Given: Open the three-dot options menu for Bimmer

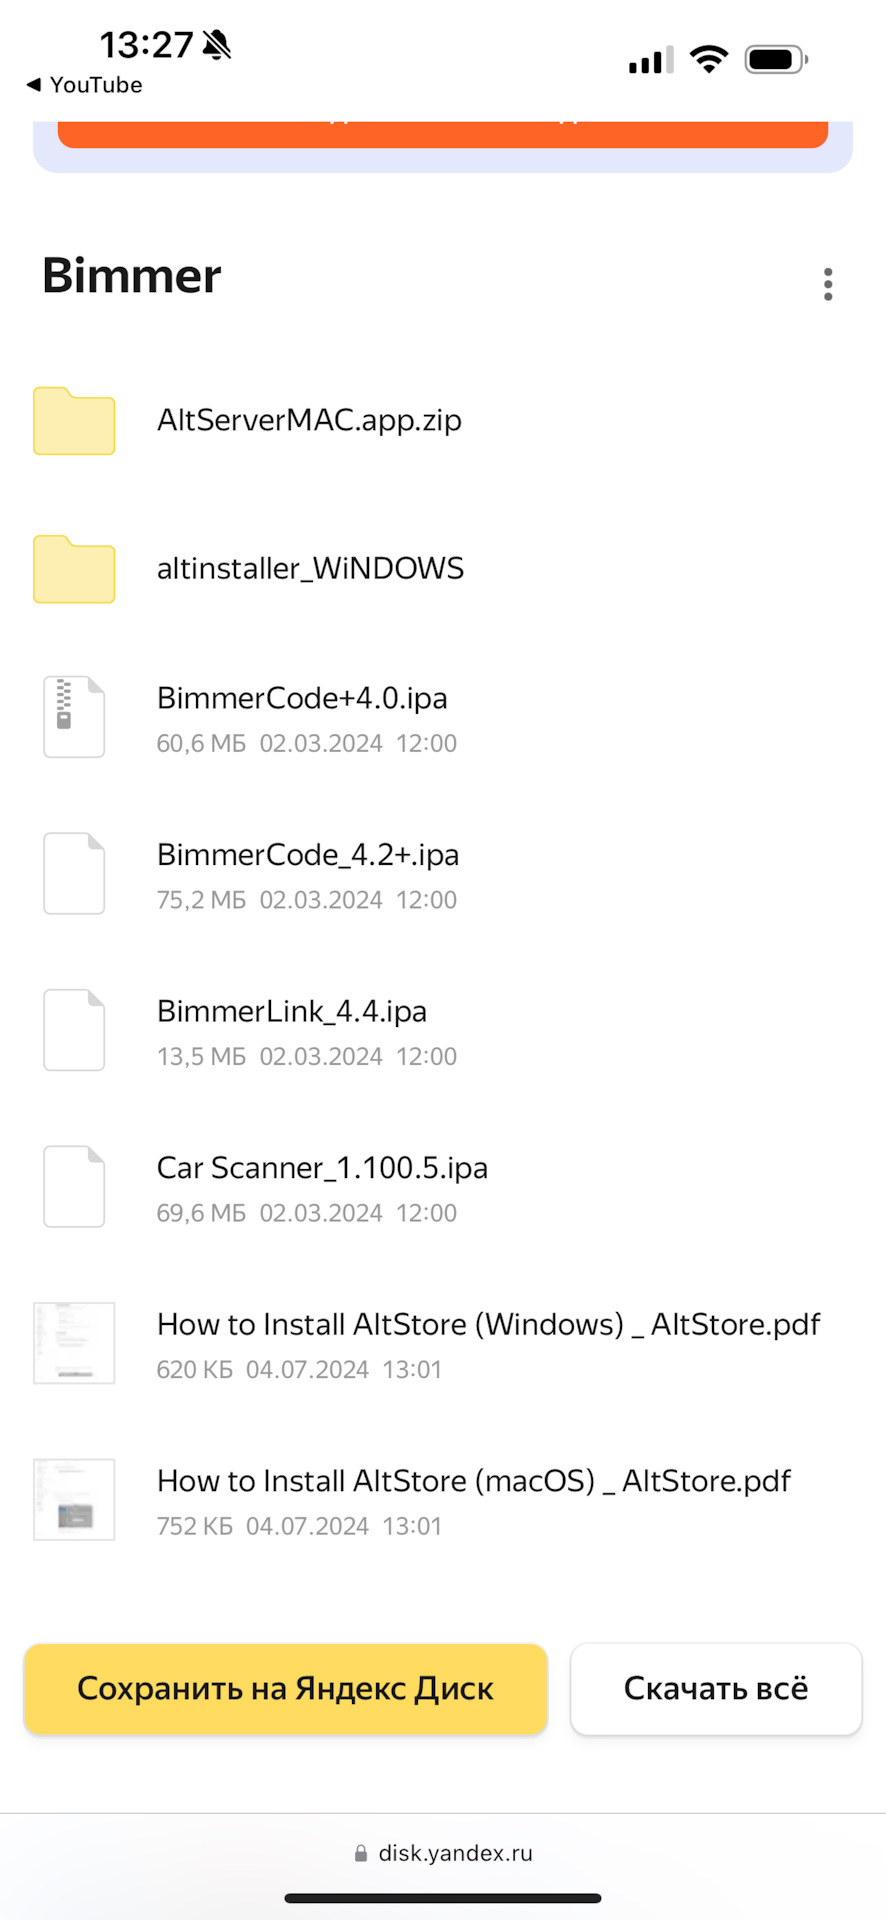Looking at the screenshot, I should pos(828,284).
